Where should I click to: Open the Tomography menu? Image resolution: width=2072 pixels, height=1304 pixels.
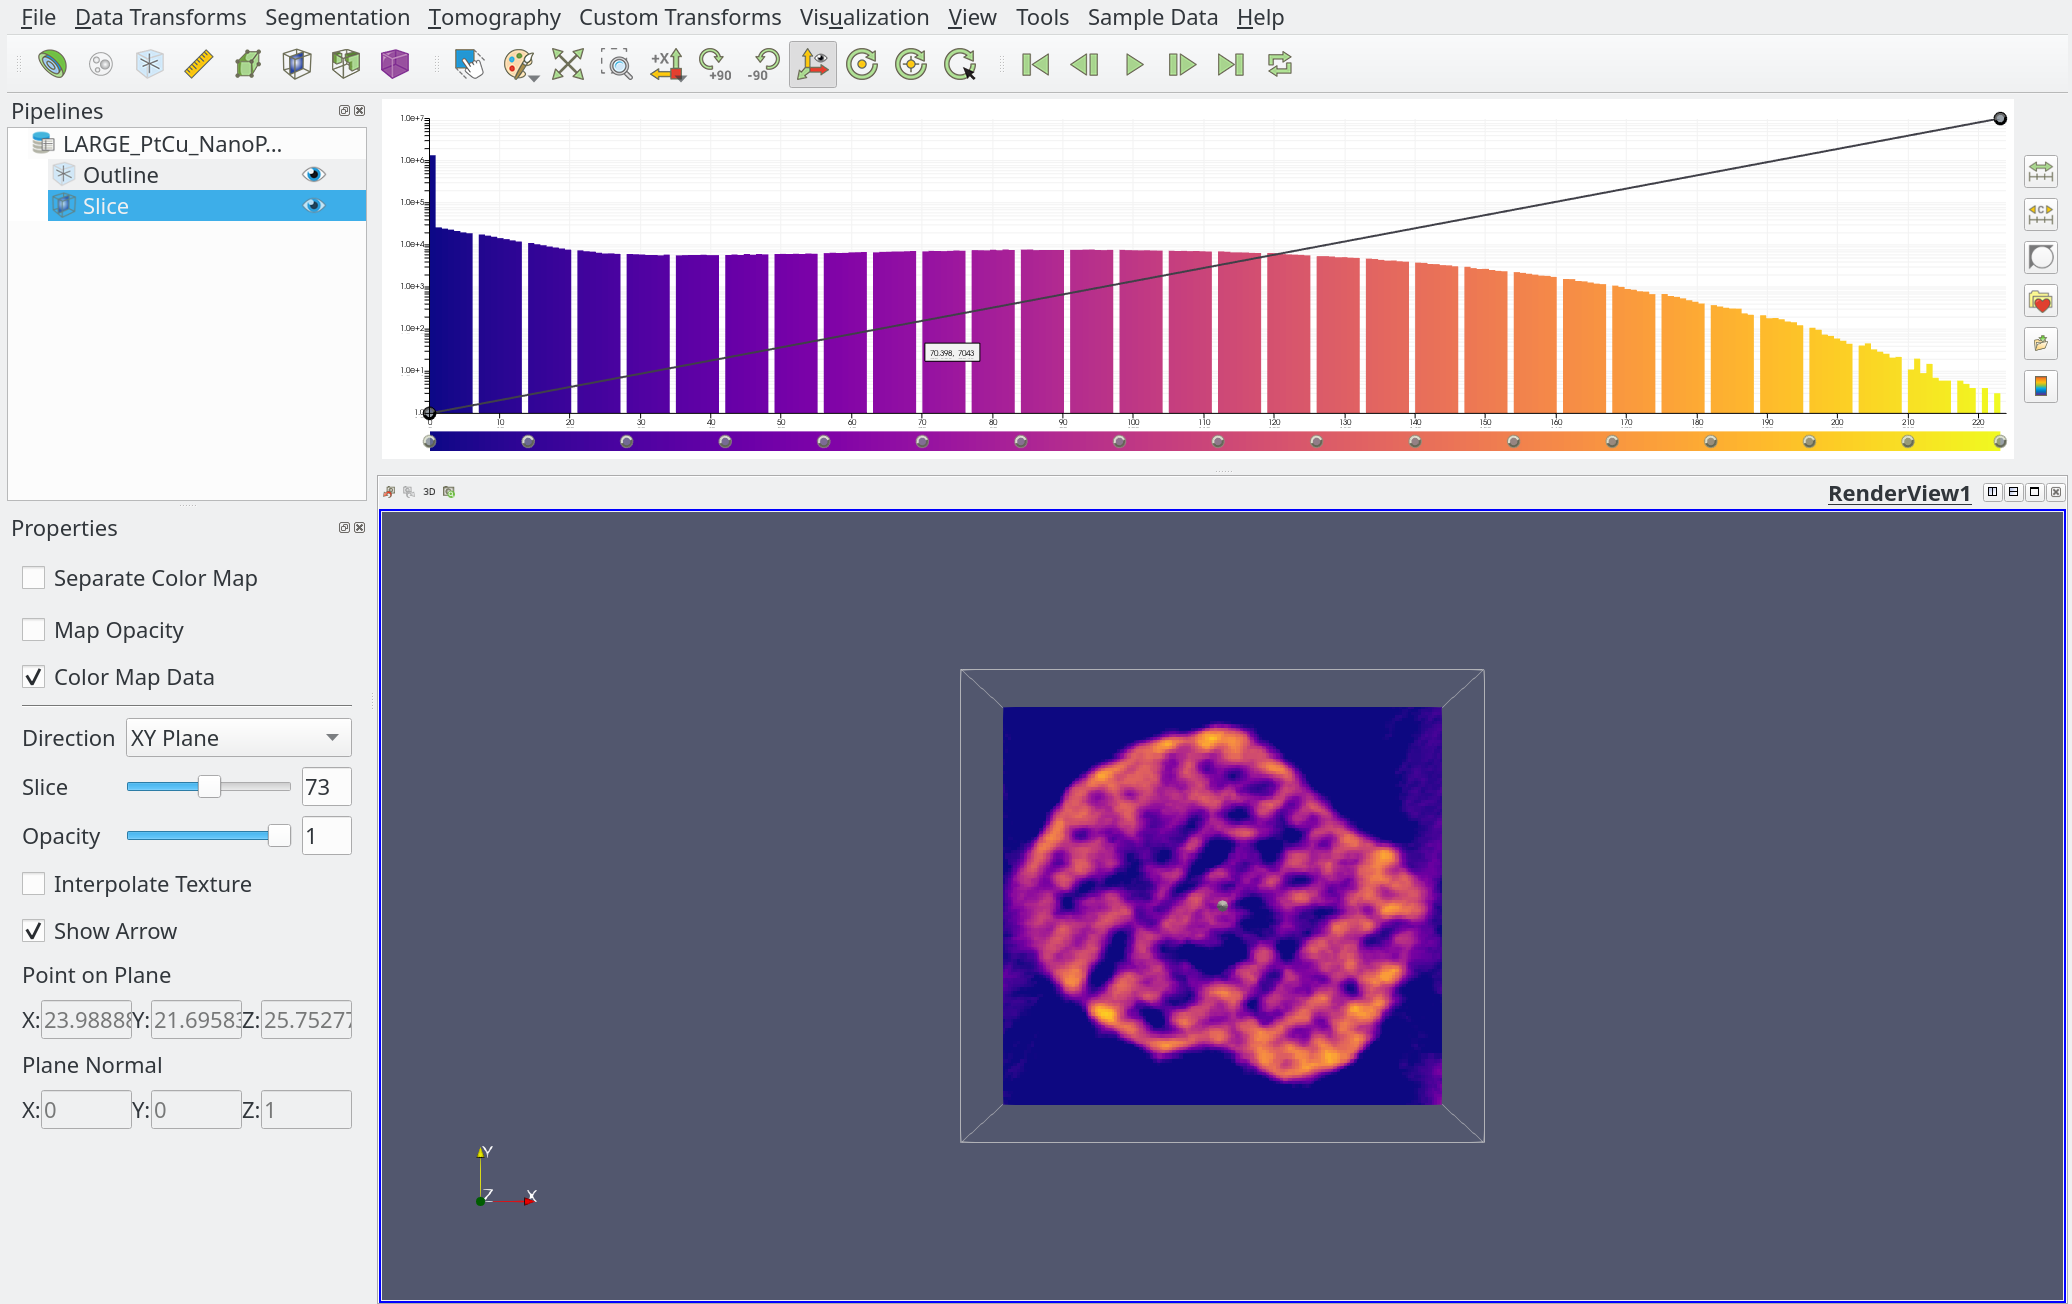(x=494, y=17)
